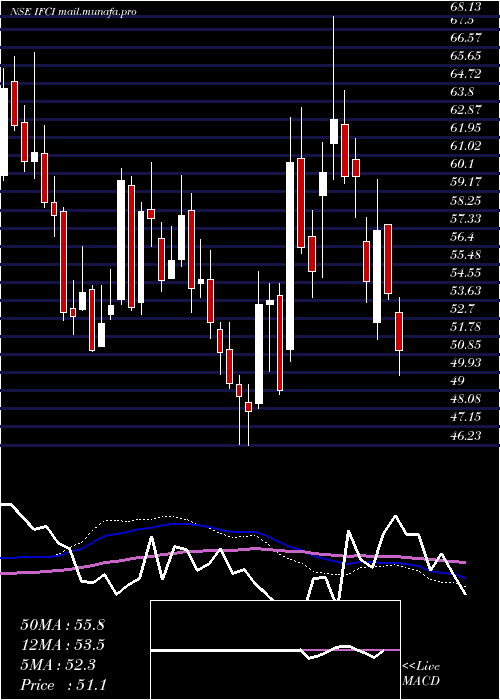The height and width of the screenshot is (700, 500).
Task: Click the 59.17 price axis label
Action: pos(466,182)
